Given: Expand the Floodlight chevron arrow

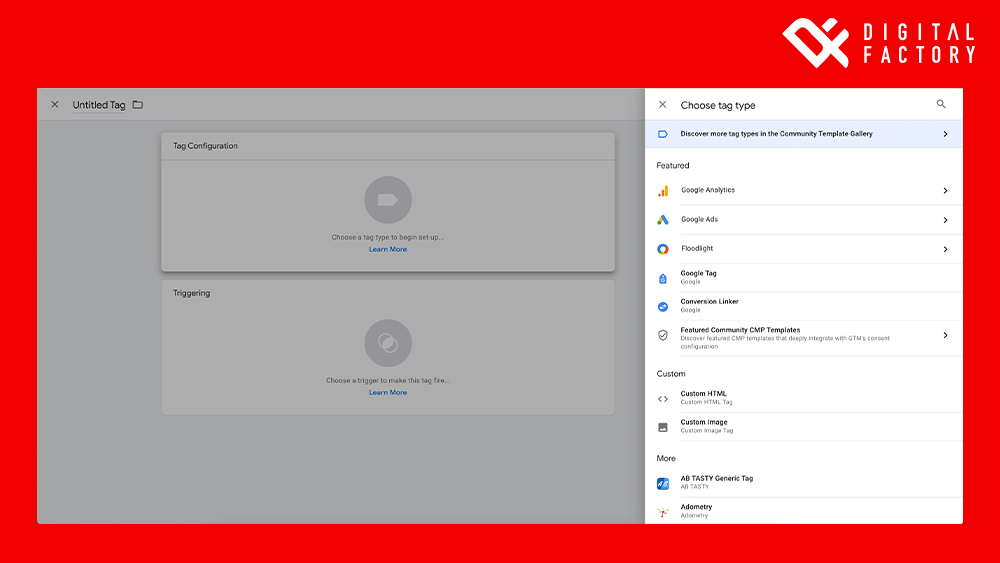Looking at the screenshot, I should [x=945, y=249].
